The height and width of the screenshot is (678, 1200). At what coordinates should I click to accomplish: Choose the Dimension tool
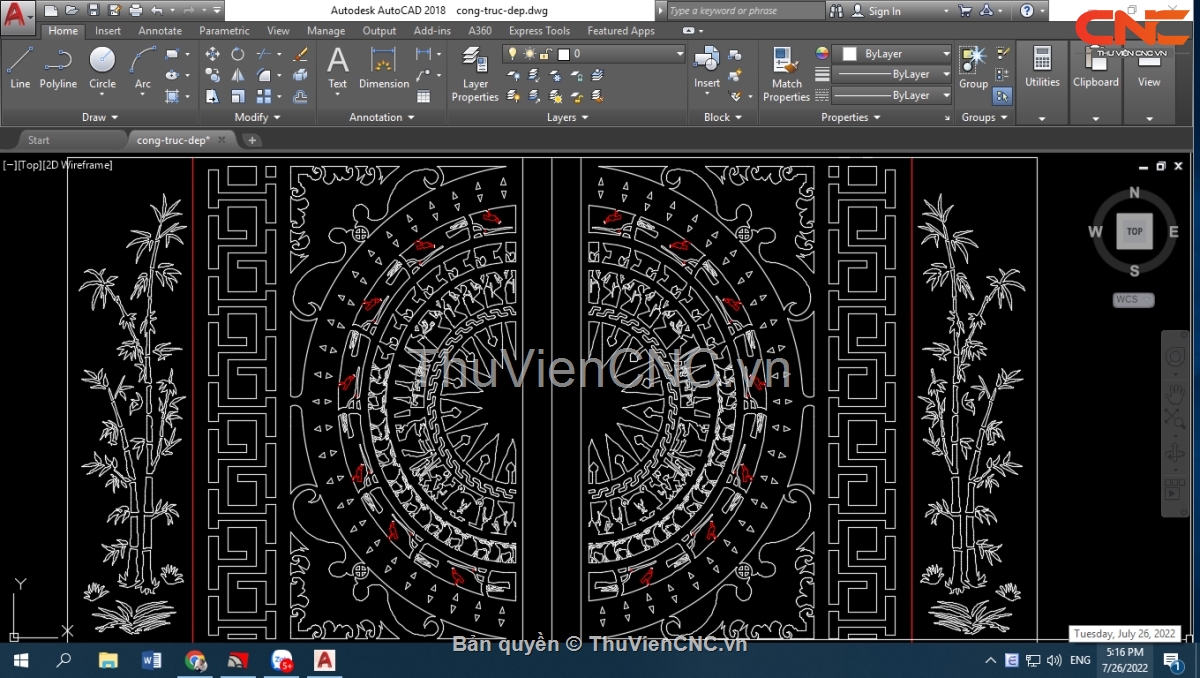coord(384,67)
